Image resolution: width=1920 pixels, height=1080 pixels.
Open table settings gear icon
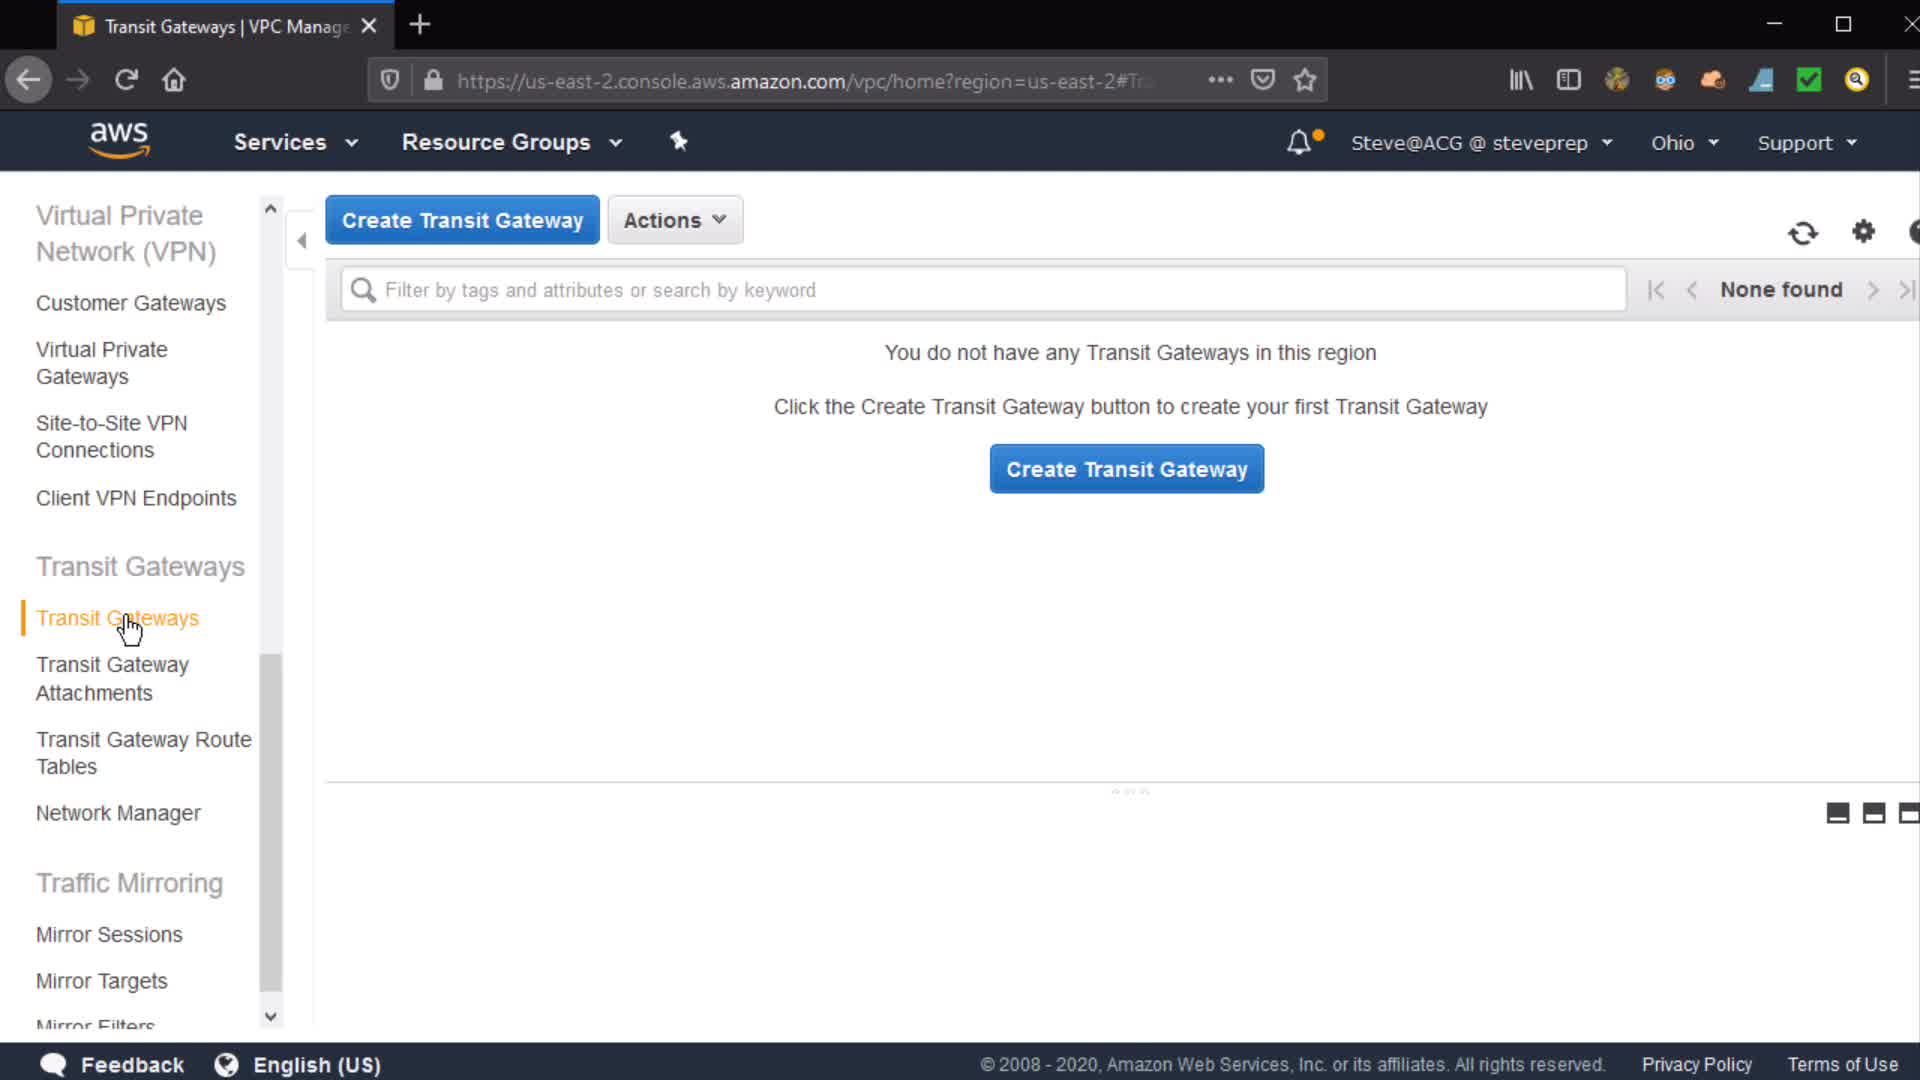(x=1863, y=232)
